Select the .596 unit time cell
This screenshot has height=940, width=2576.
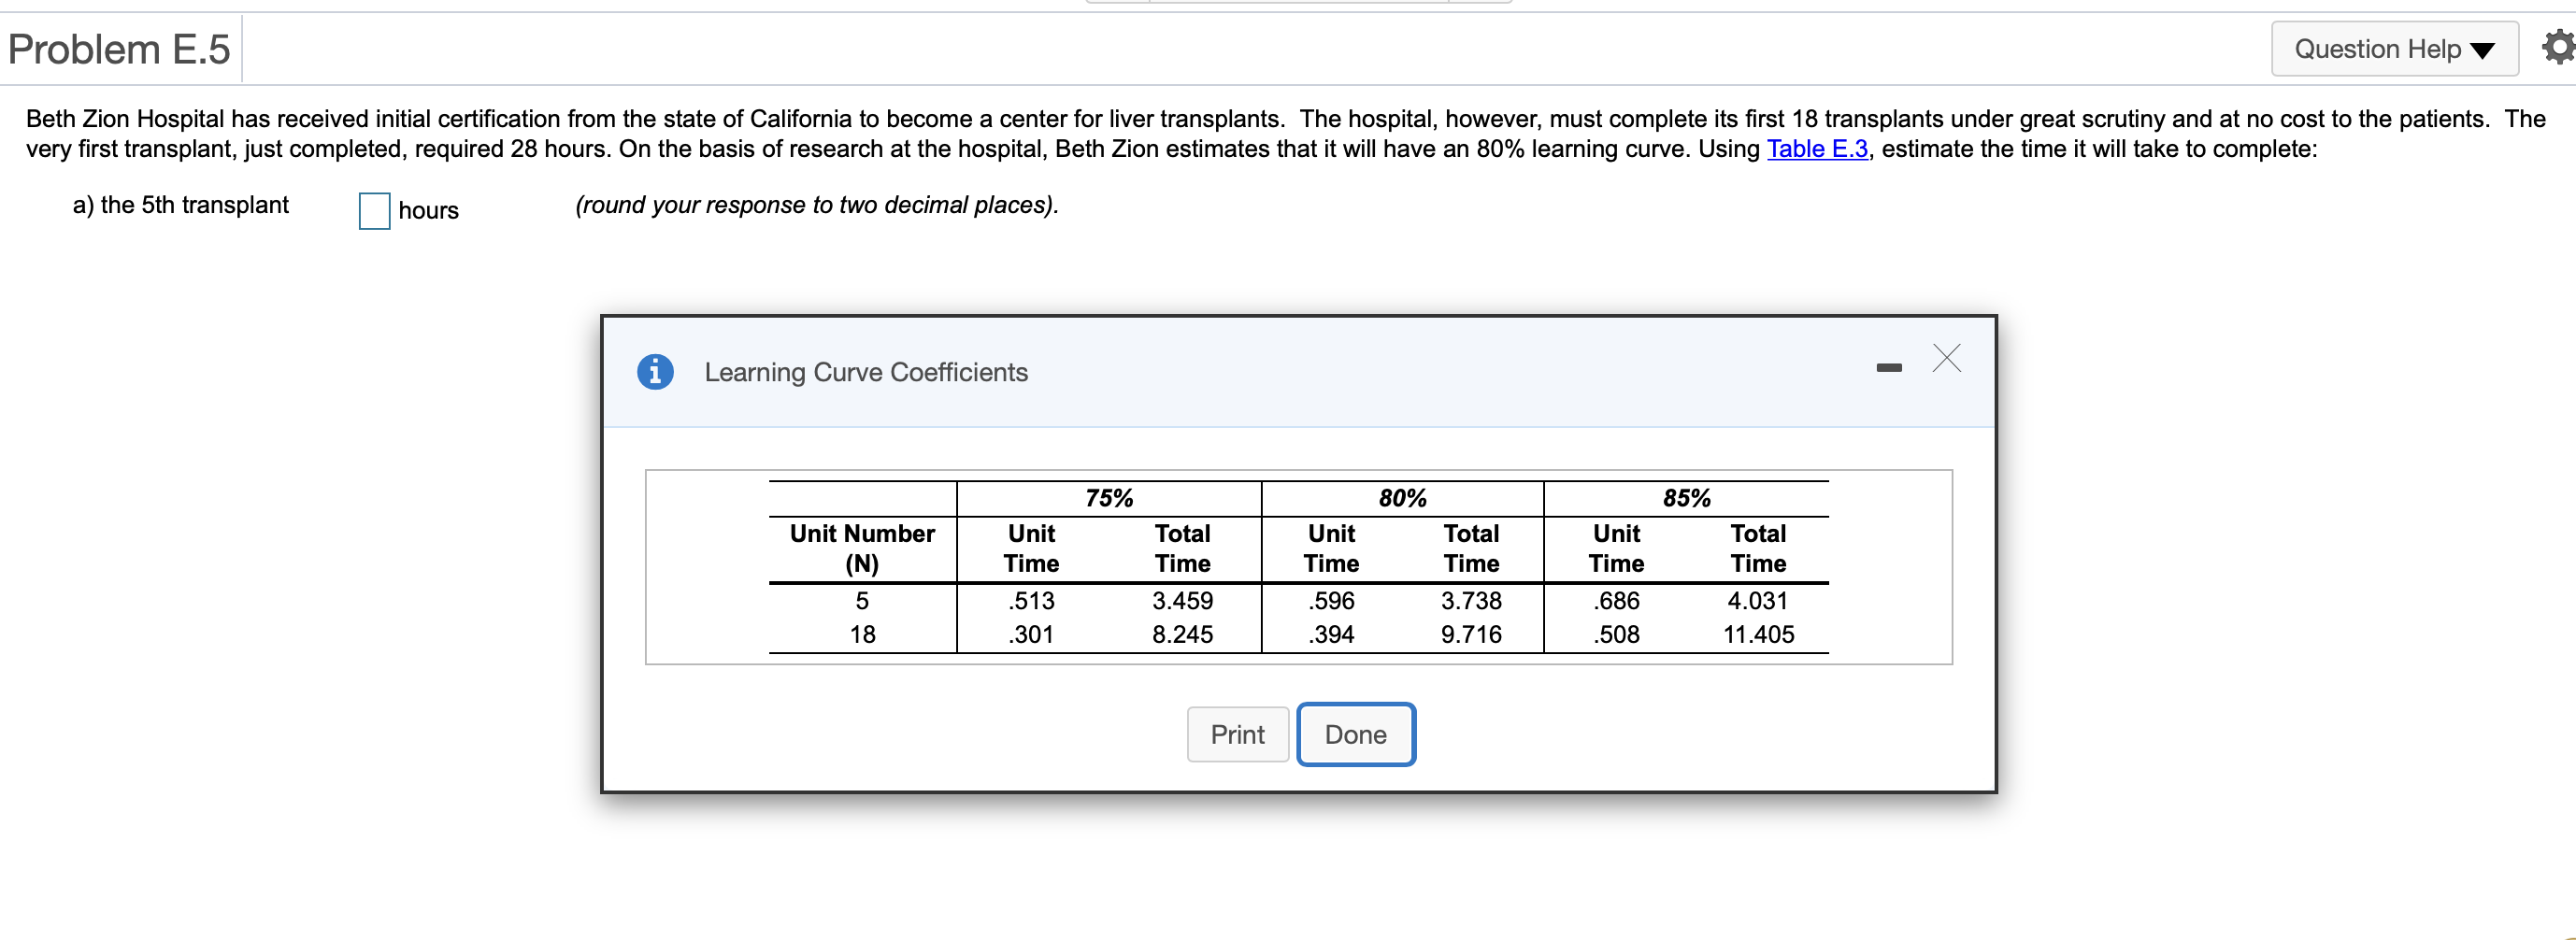click(1330, 600)
